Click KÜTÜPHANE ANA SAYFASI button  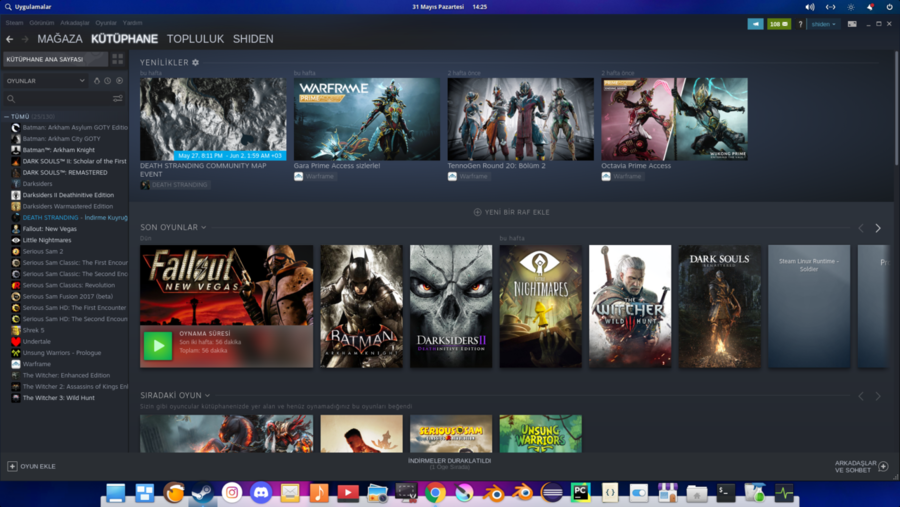(55, 59)
